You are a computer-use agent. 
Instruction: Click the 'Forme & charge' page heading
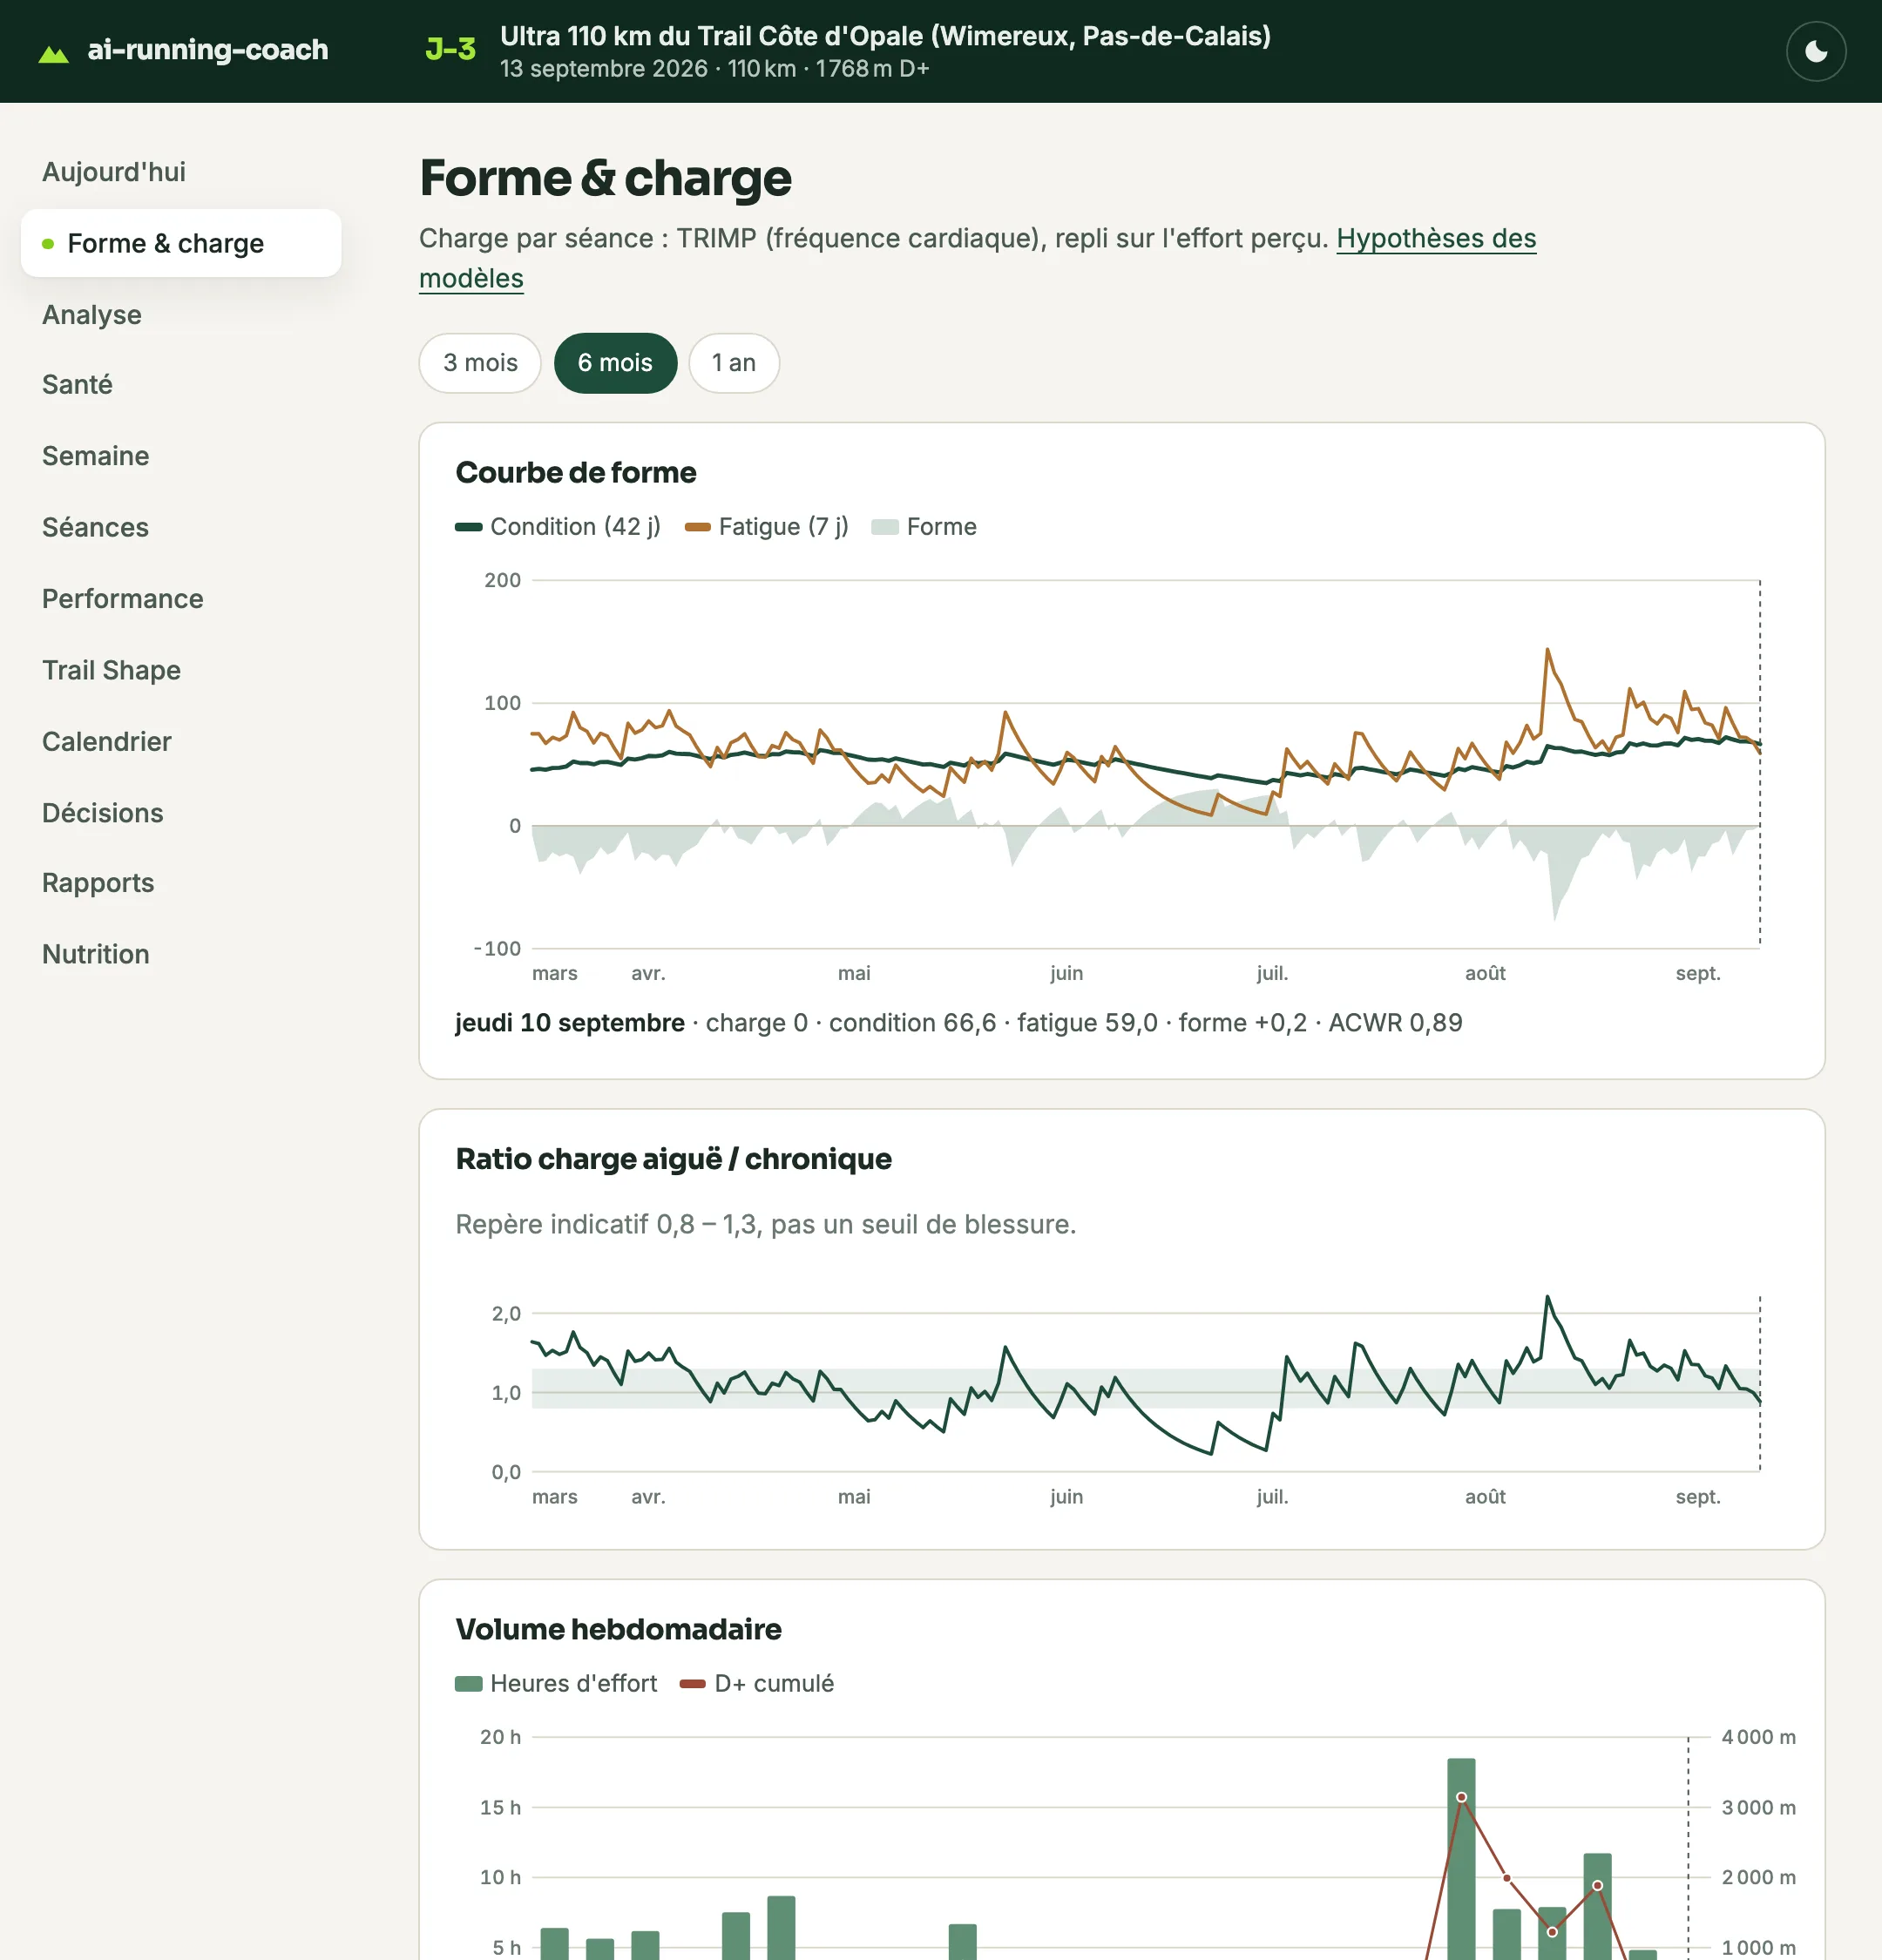(x=606, y=178)
